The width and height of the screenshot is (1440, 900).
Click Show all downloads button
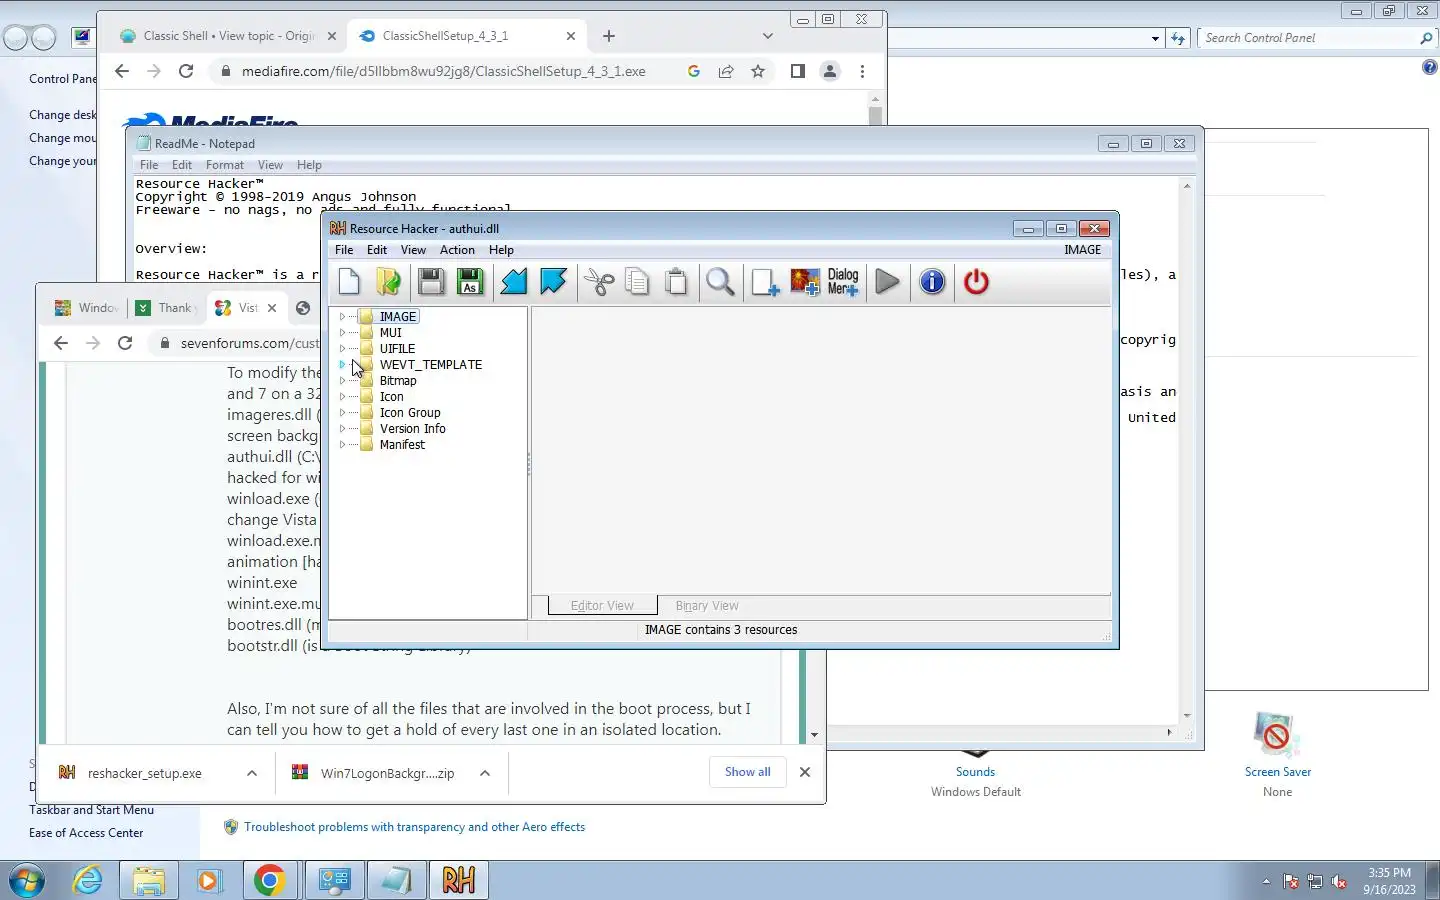coord(747,772)
